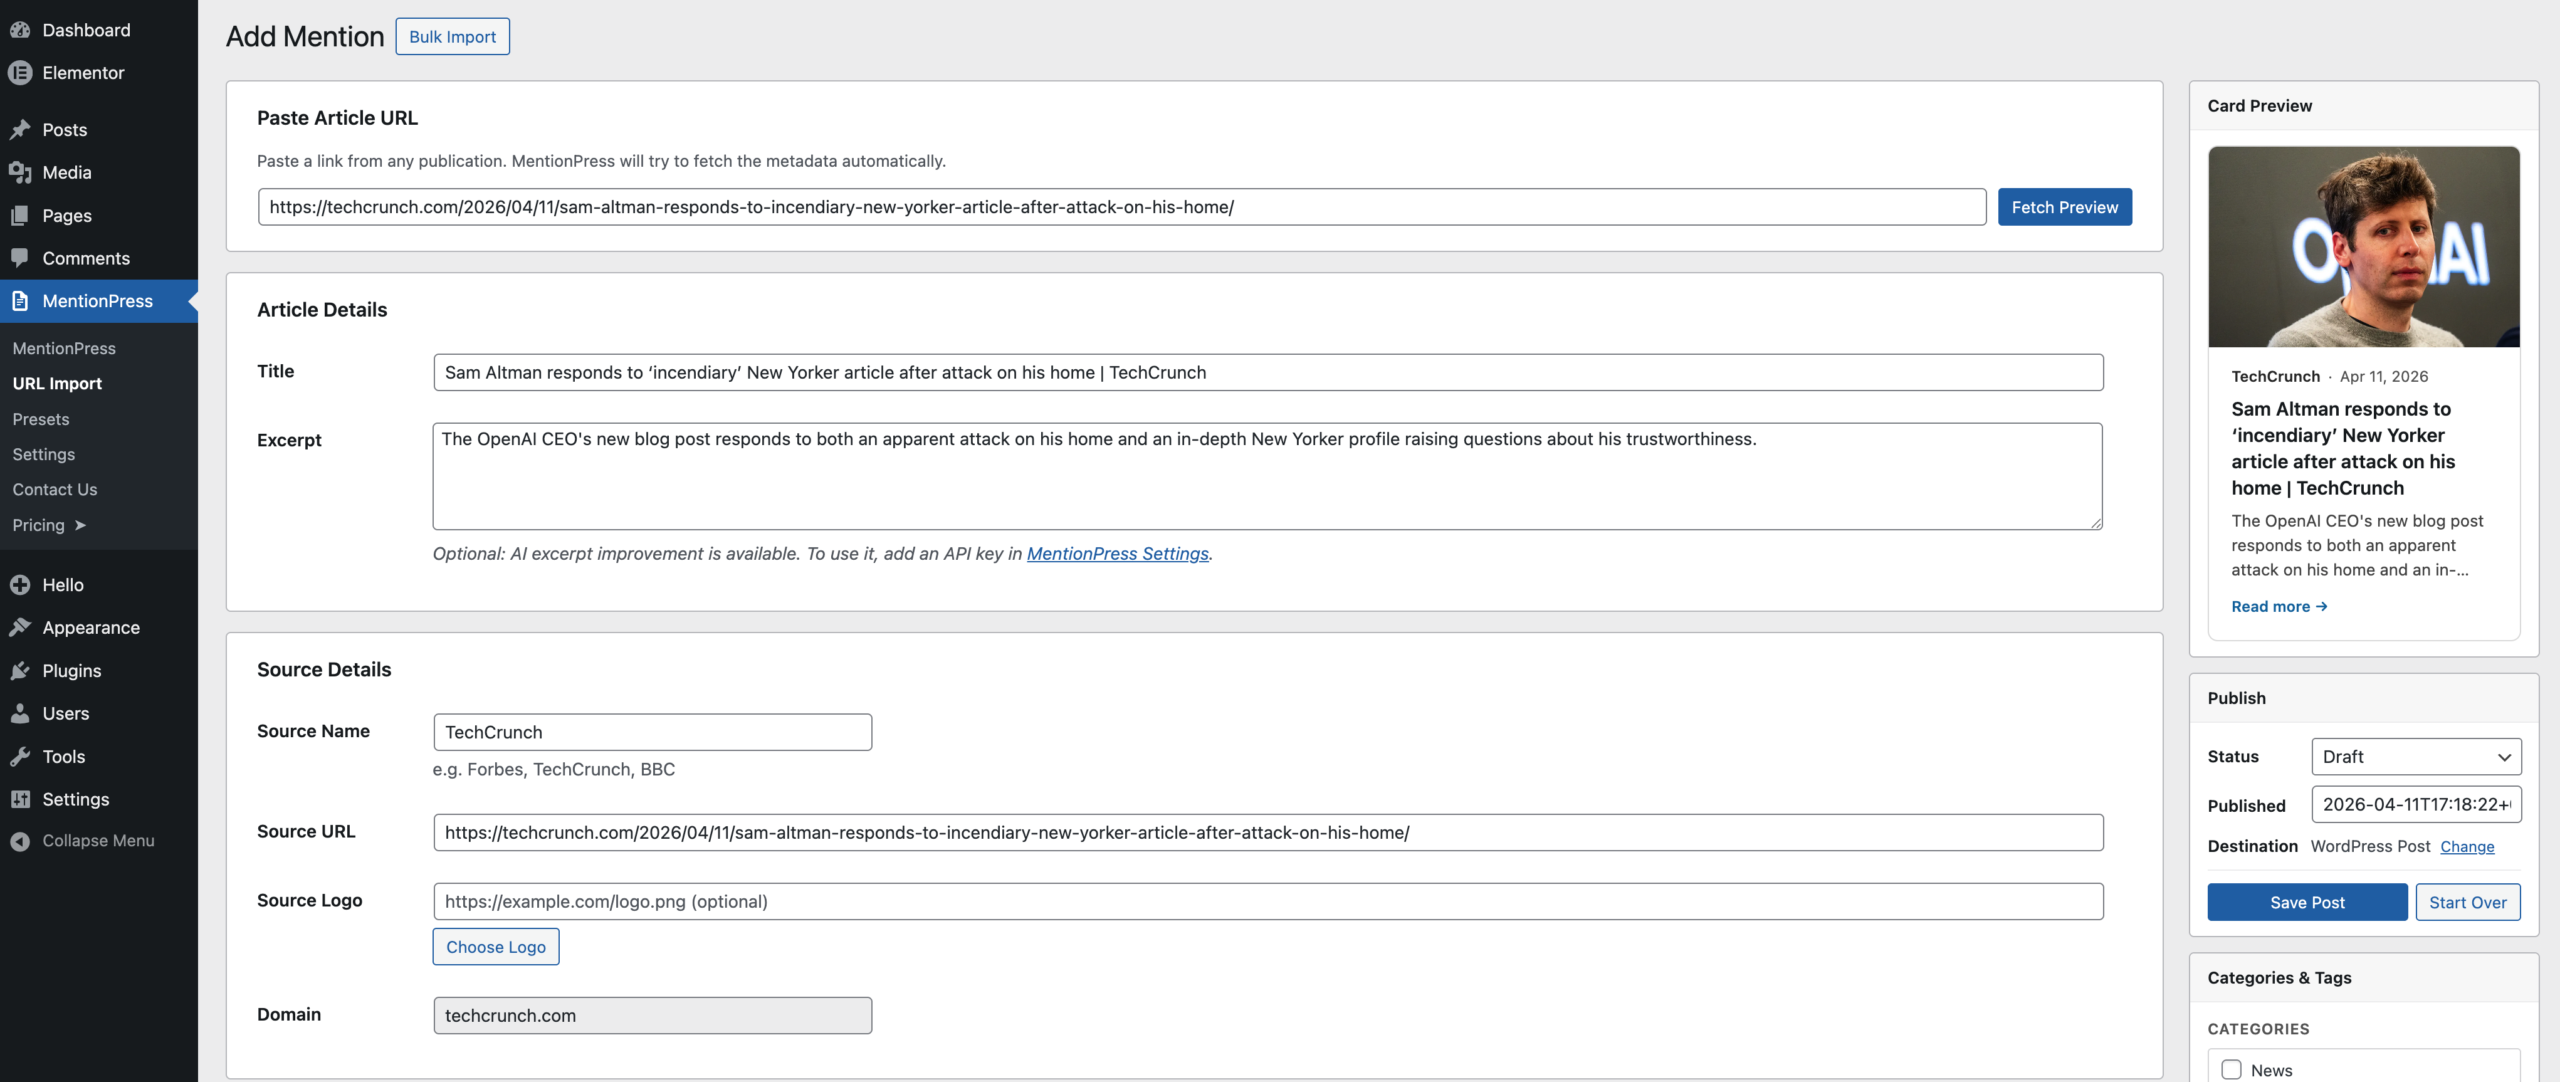
Task: Click the Save Post button
Action: click(2307, 901)
